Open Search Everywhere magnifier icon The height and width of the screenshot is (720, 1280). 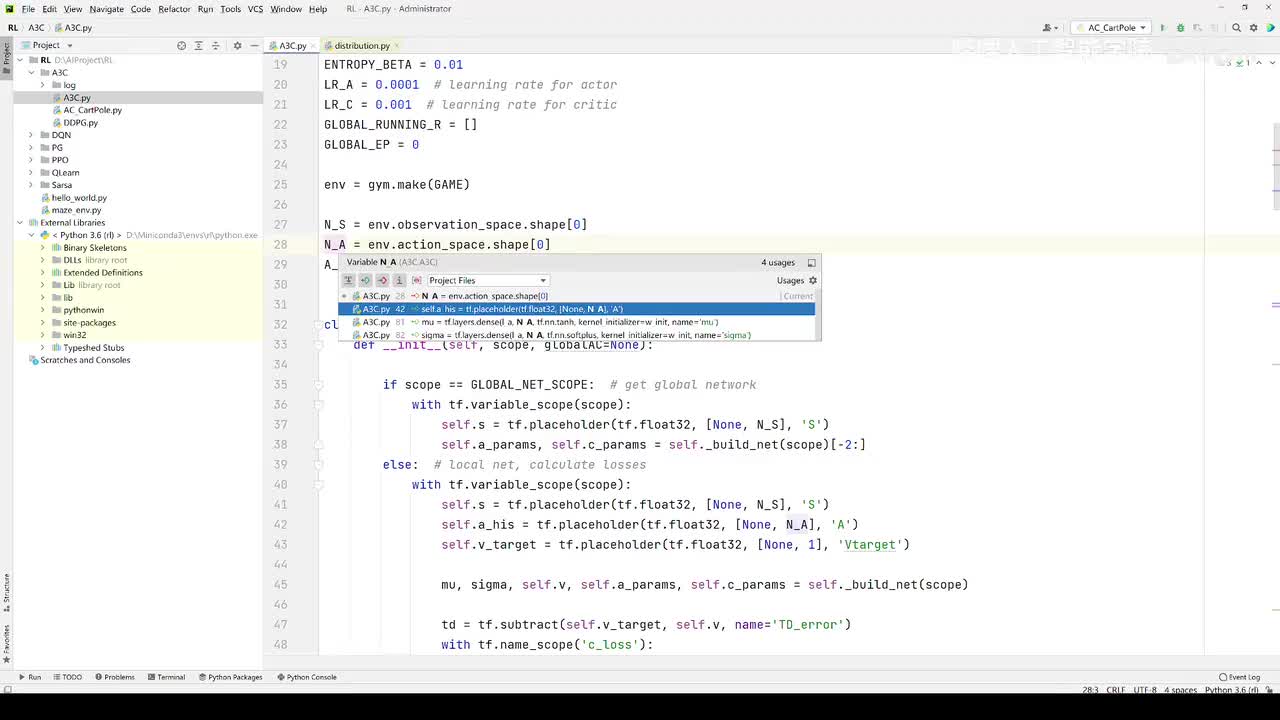(x=1237, y=28)
